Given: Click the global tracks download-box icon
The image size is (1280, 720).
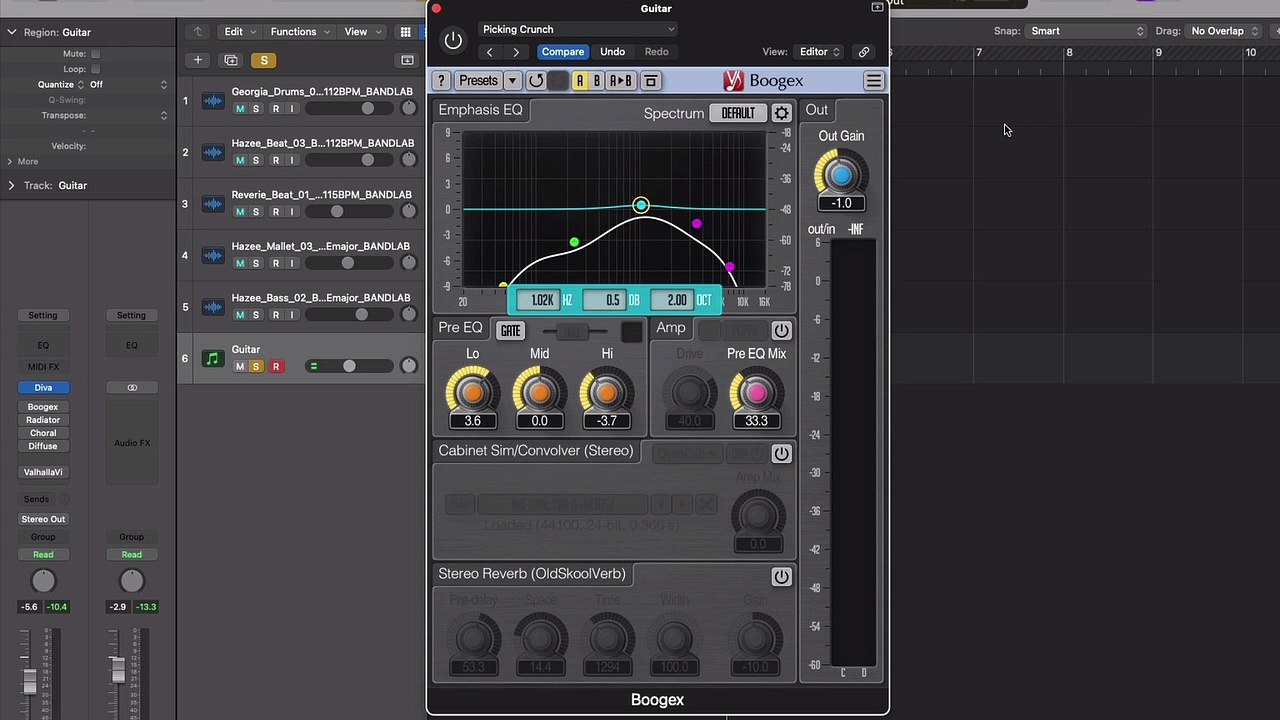Looking at the screenshot, I should (x=407, y=60).
